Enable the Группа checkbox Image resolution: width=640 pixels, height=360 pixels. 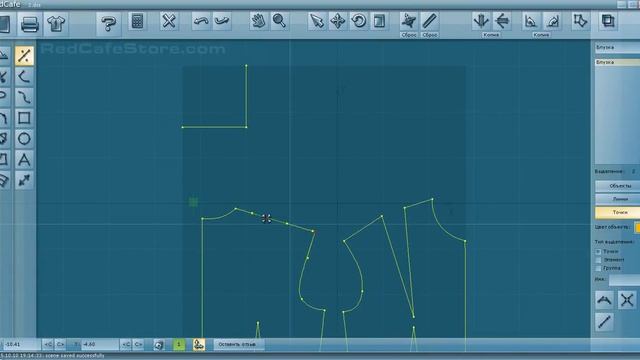tap(598, 268)
